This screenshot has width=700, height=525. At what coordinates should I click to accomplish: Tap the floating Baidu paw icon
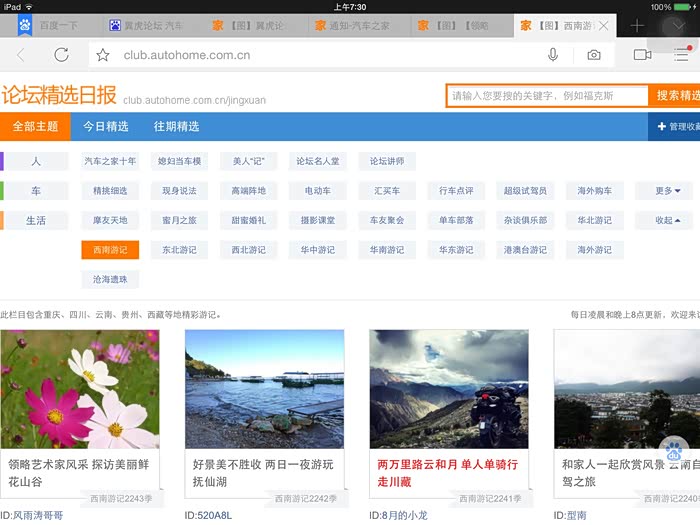pos(675,449)
